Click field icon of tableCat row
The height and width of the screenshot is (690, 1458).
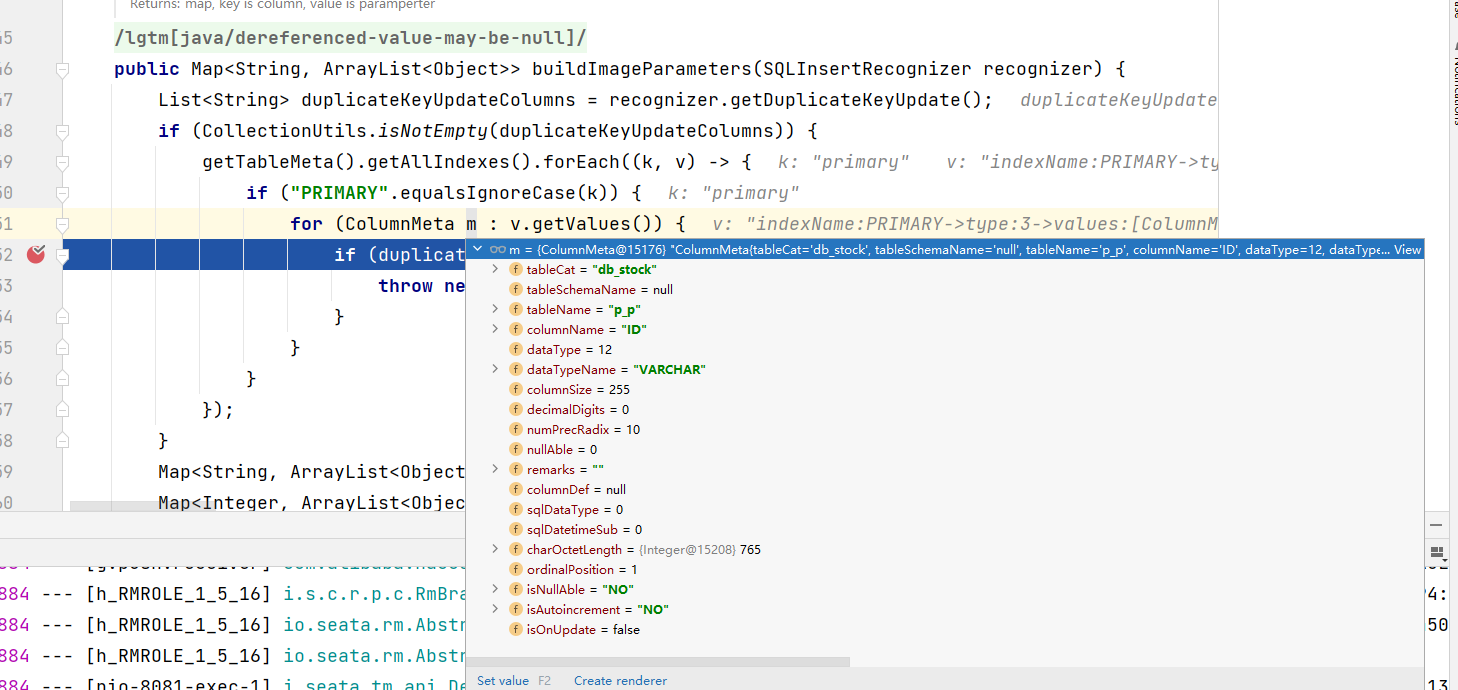pos(516,270)
